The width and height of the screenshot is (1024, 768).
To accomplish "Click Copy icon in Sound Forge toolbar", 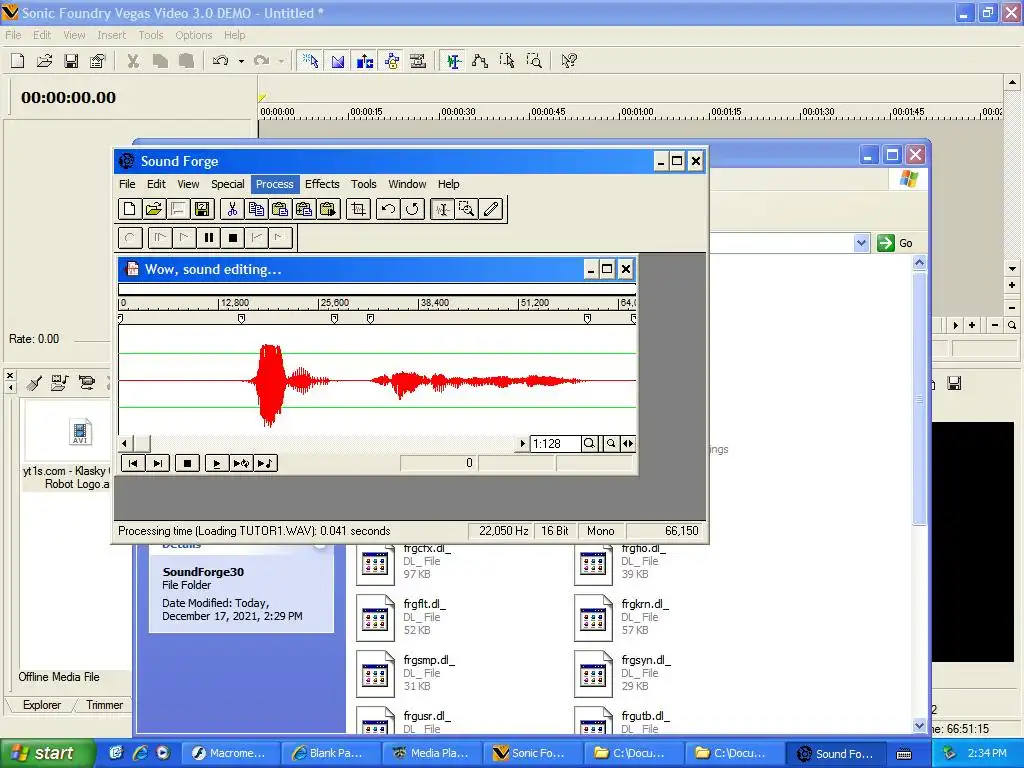I will pos(256,209).
